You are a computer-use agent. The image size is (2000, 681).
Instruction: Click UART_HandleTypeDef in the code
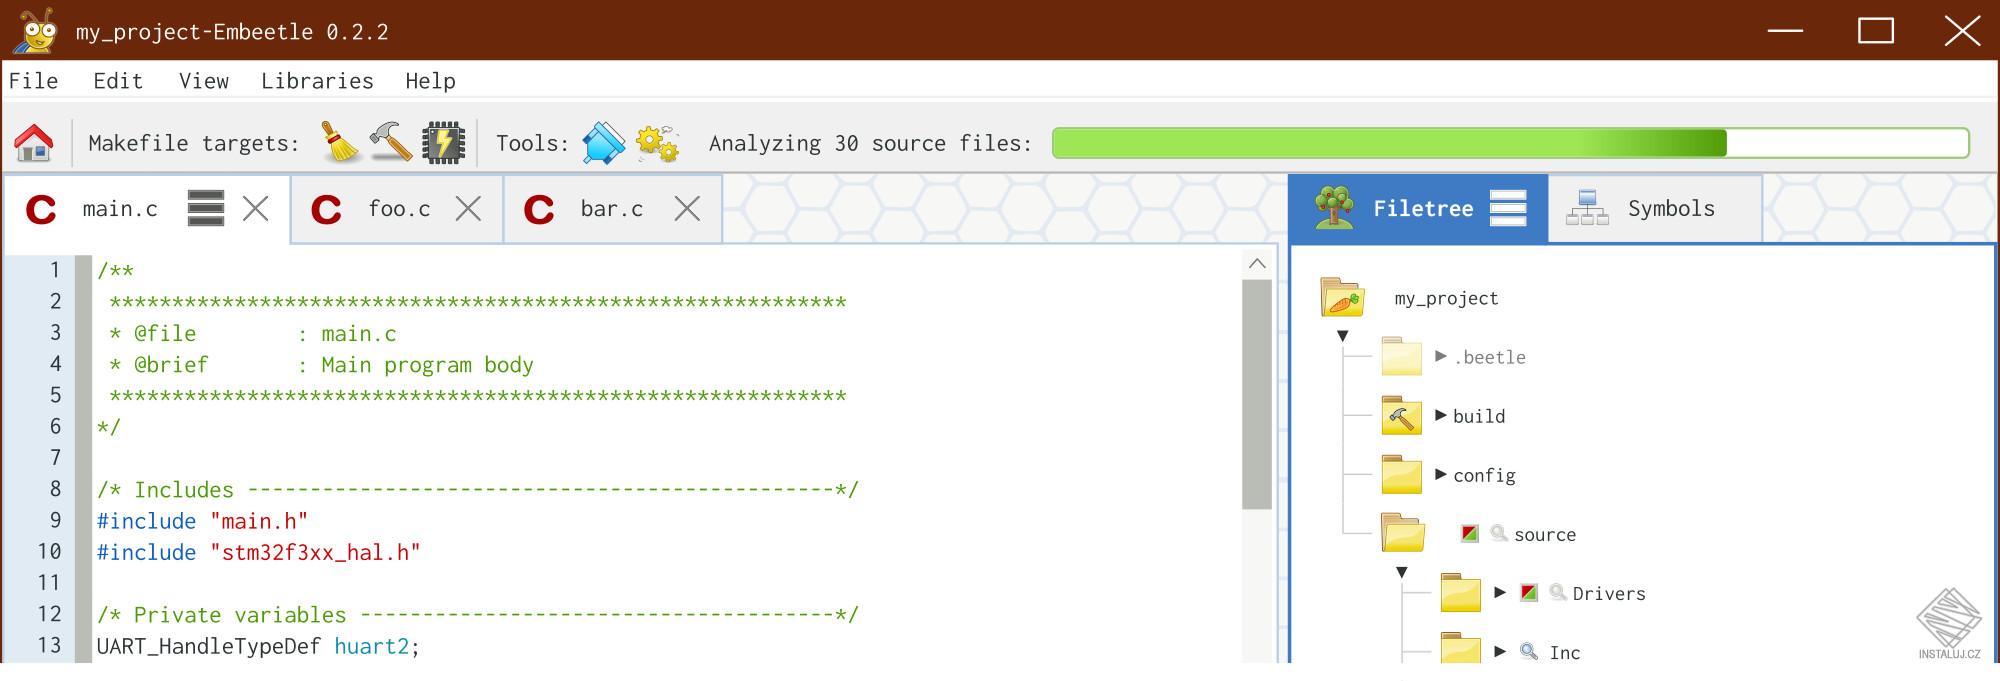(x=208, y=646)
